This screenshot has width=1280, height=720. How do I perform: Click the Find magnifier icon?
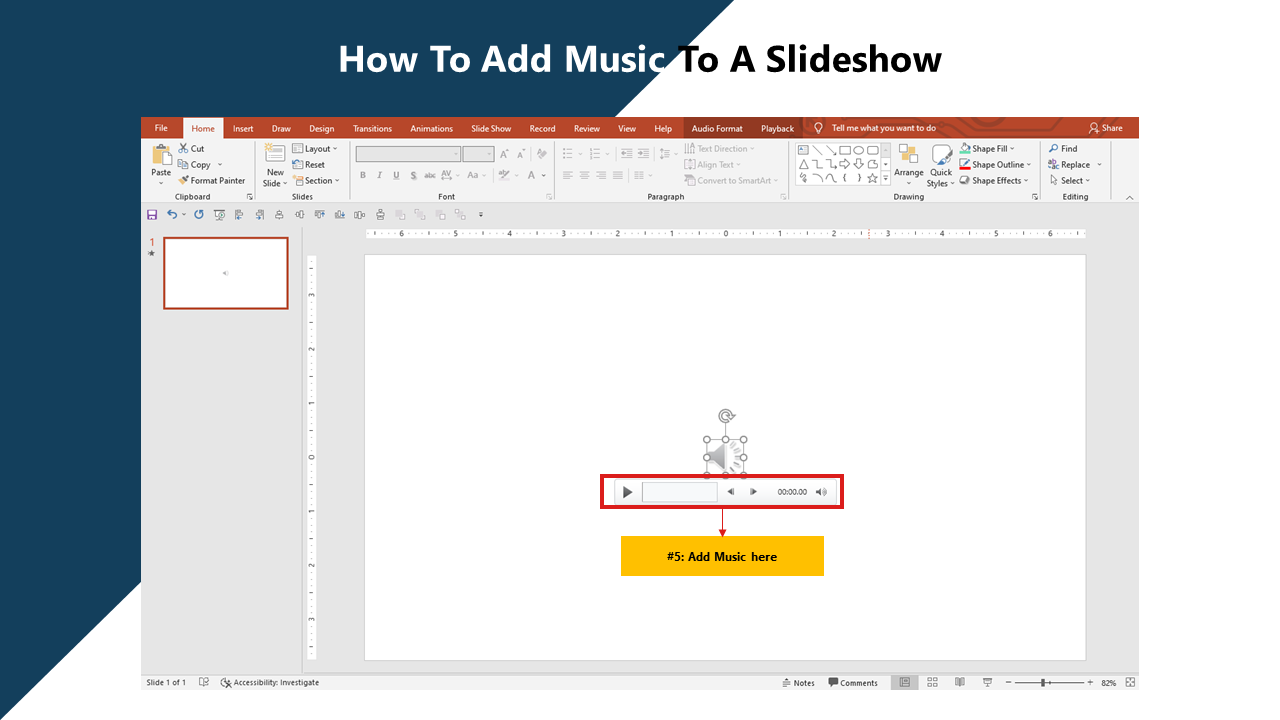[1054, 149]
